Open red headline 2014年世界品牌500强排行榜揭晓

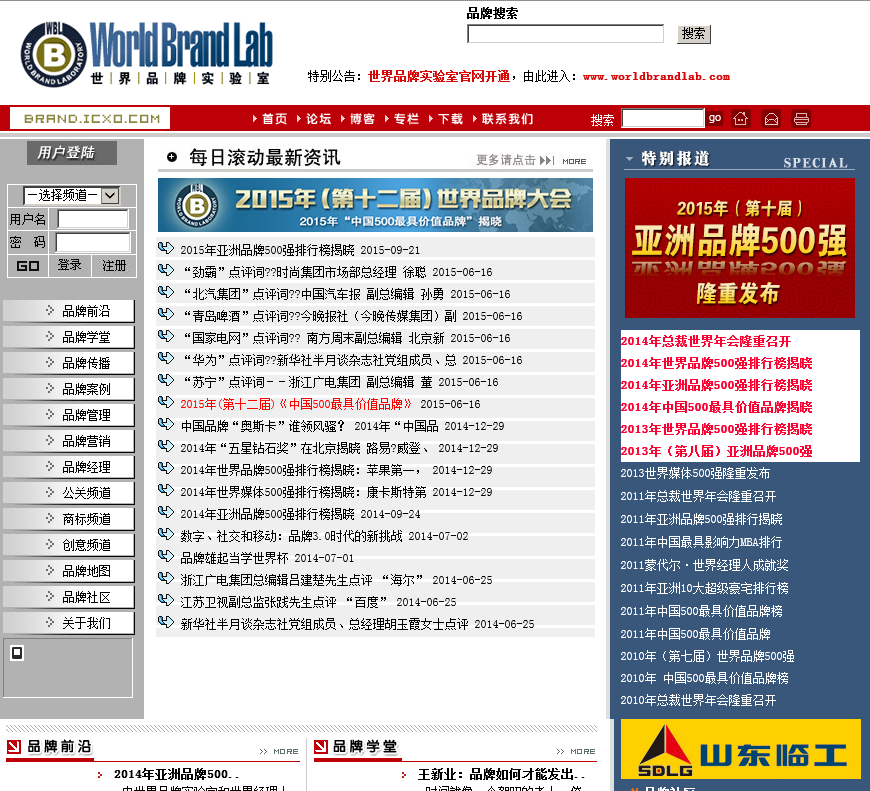pos(716,363)
